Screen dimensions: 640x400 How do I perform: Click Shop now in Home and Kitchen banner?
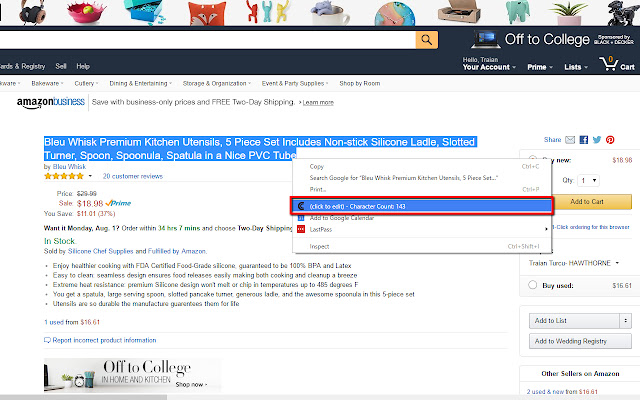pos(191,384)
